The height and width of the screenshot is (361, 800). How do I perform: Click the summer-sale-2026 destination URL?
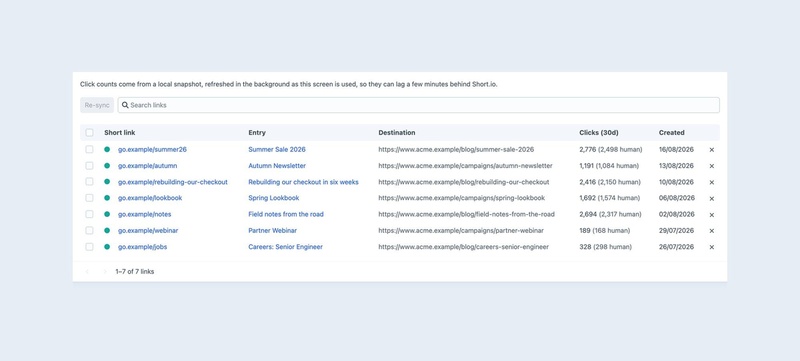point(456,149)
